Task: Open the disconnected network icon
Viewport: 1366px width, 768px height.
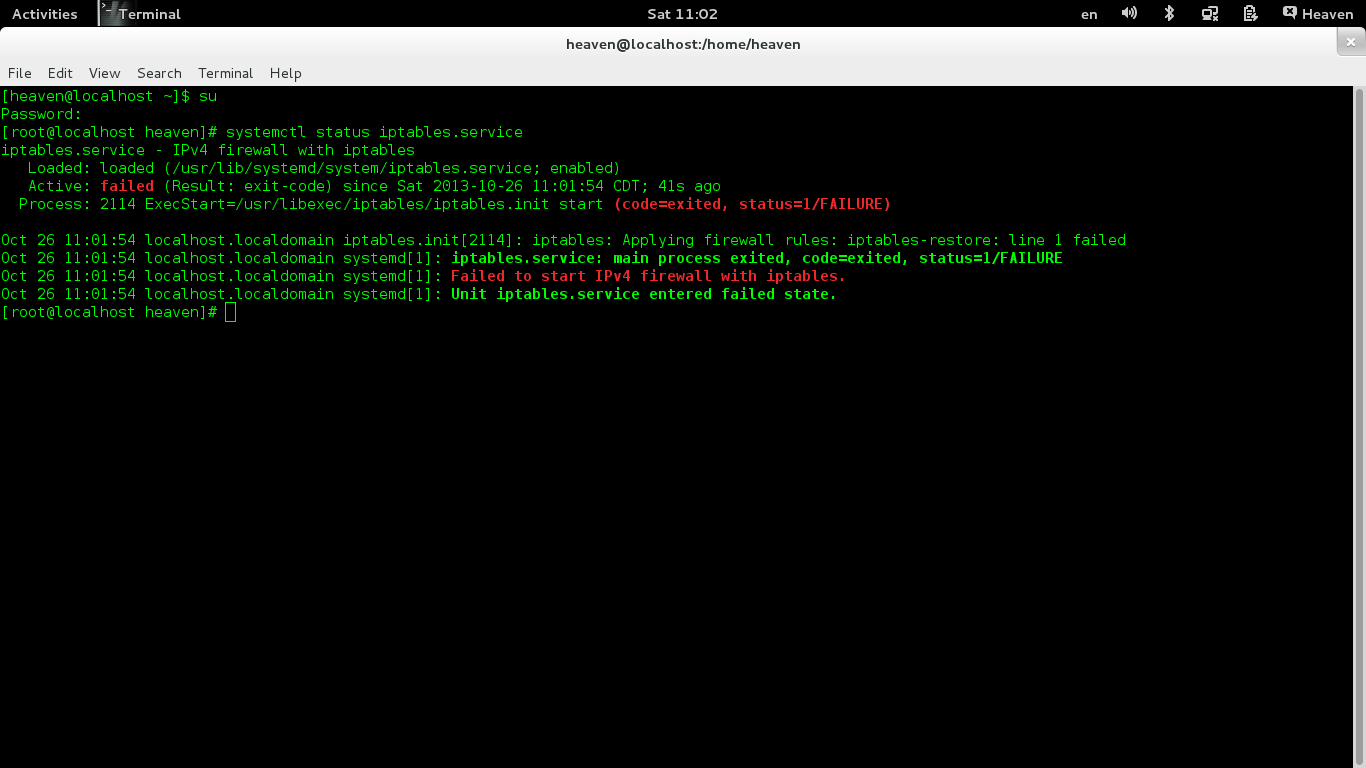Action: click(x=1210, y=14)
